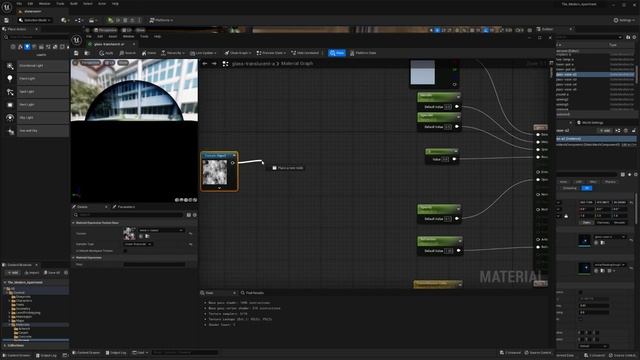Toggle the Is Default Meshpaint Texture checkbox

pos(125,251)
